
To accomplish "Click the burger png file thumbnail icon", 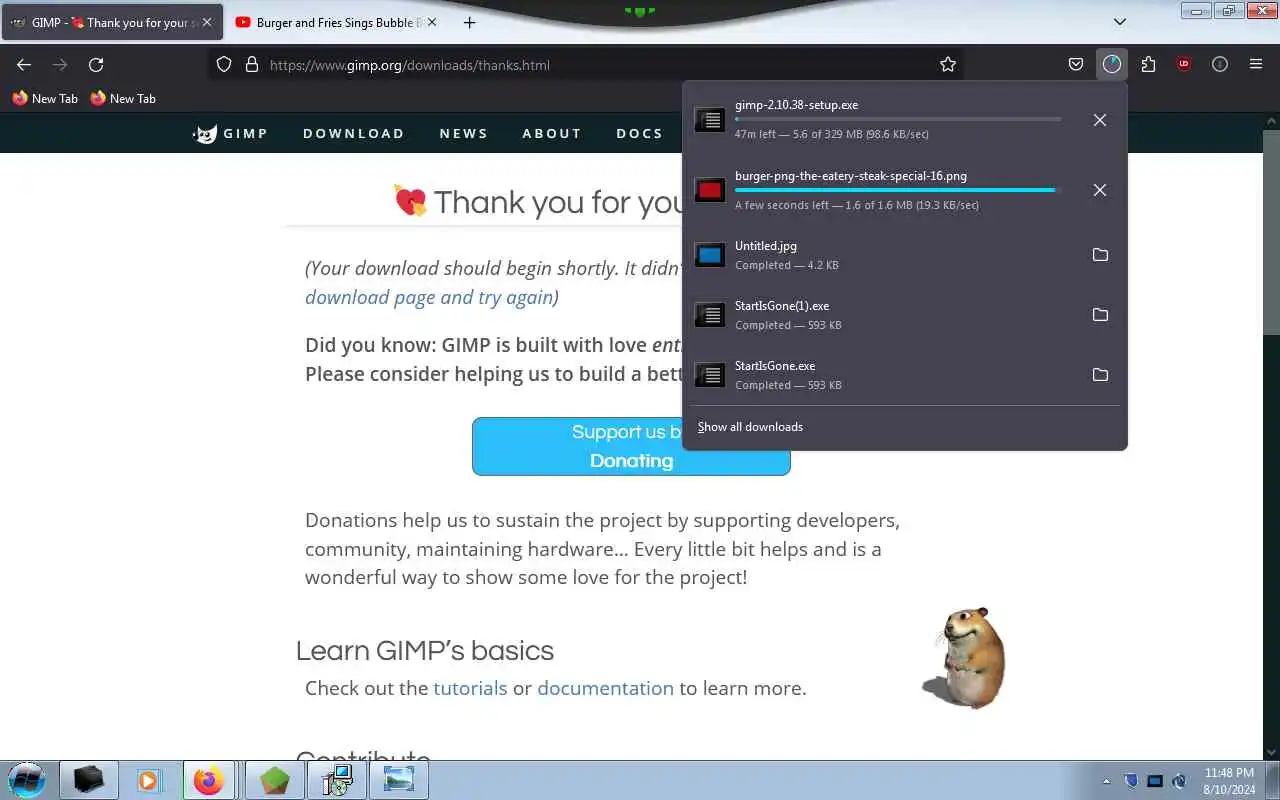I will [710, 190].
